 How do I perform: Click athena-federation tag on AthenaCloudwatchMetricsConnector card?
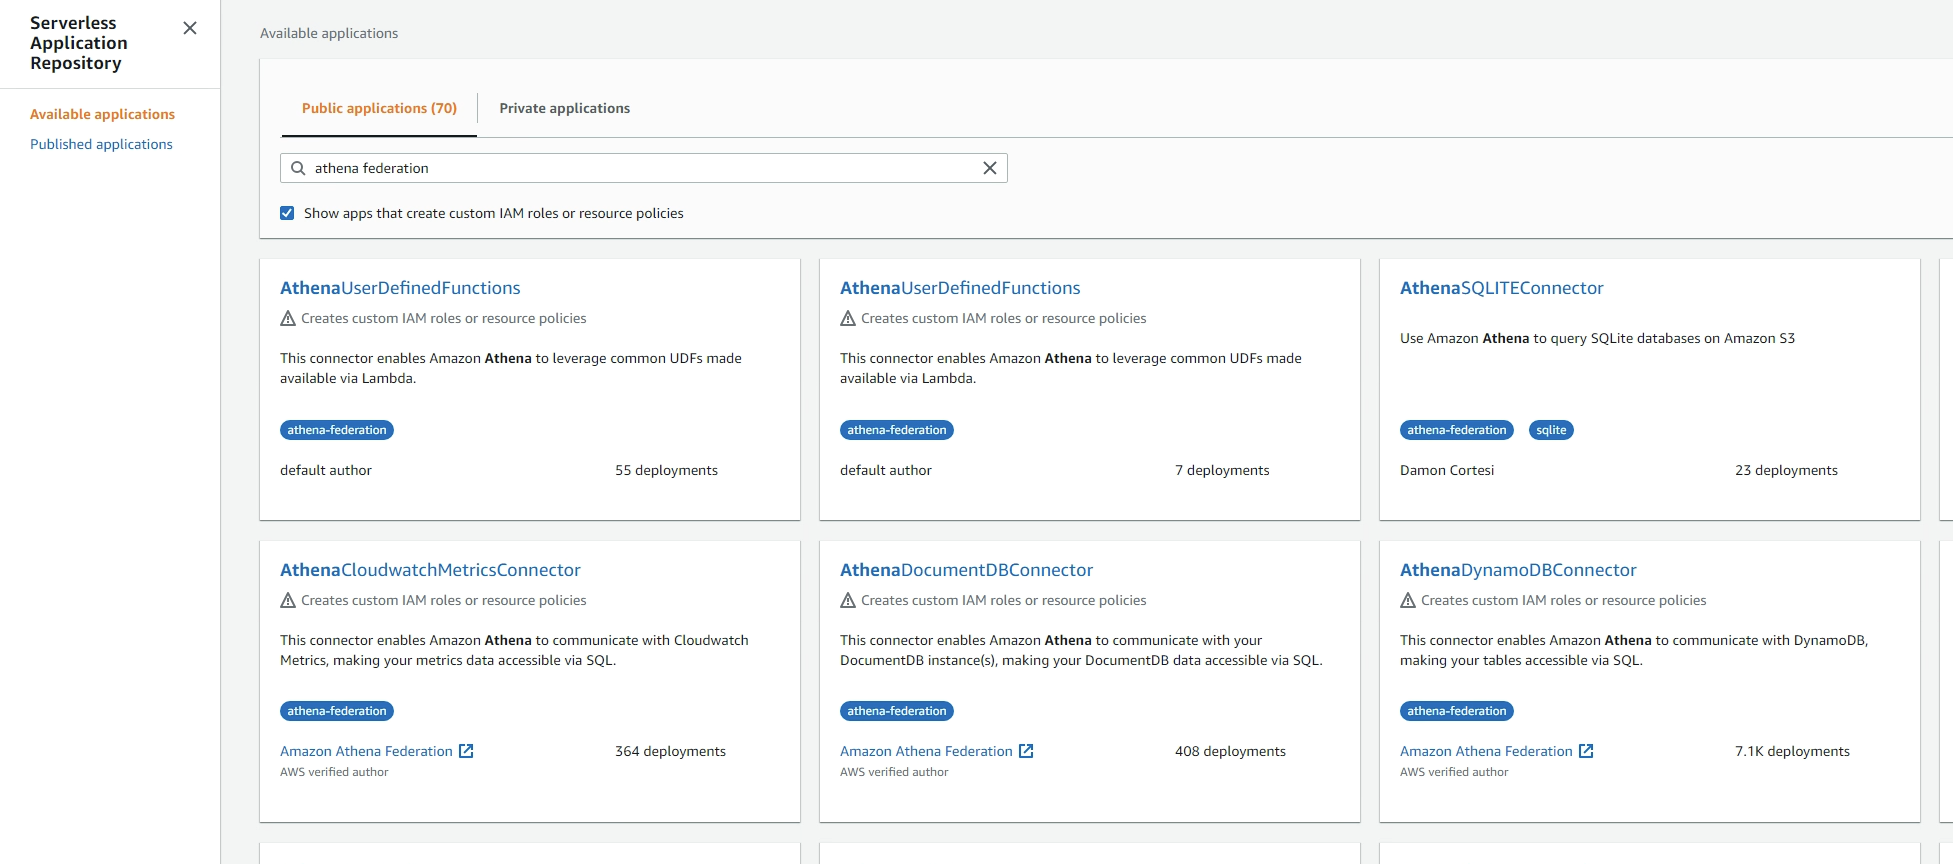[337, 711]
